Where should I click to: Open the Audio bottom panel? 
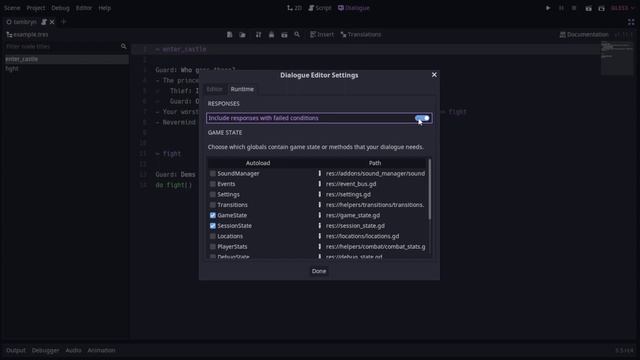[73, 350]
